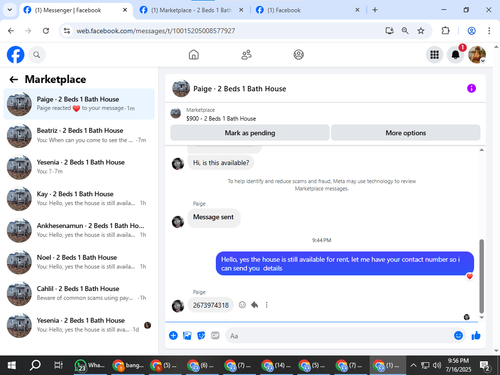Switch to the Marketplace - 2 Beds 1 Bath tab
Viewport: 500px width, 375px height.
click(191, 10)
